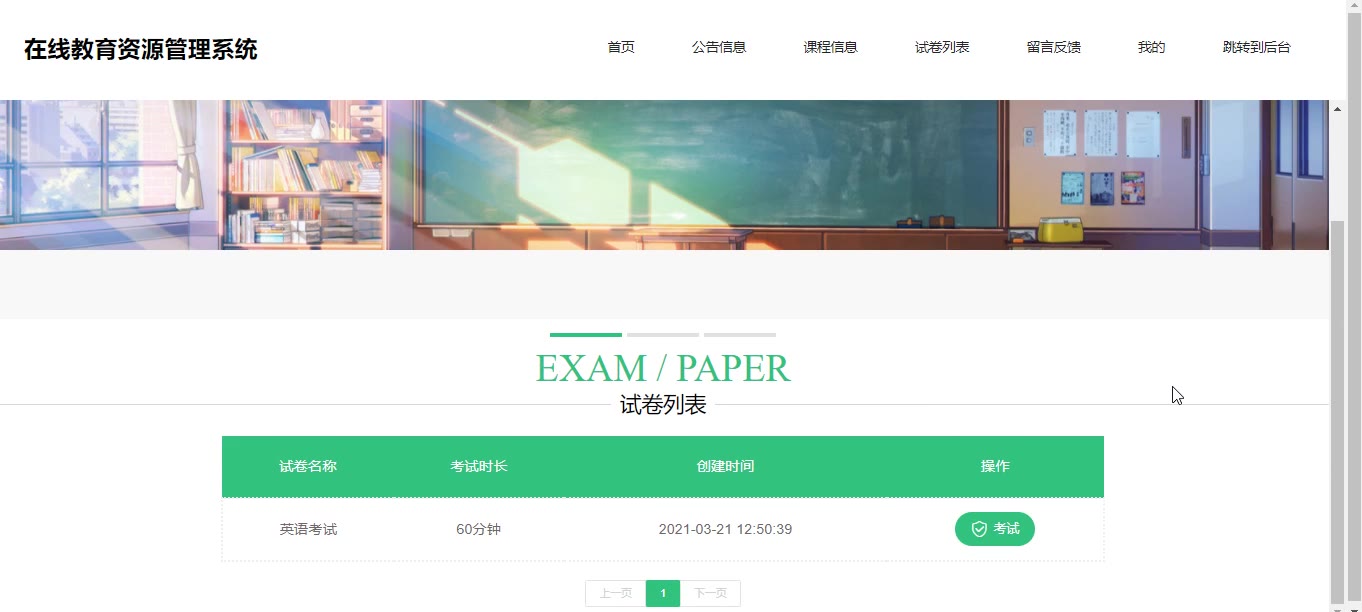Click the EXAM / PAPER heading
The image size is (1362, 612).
click(x=663, y=368)
